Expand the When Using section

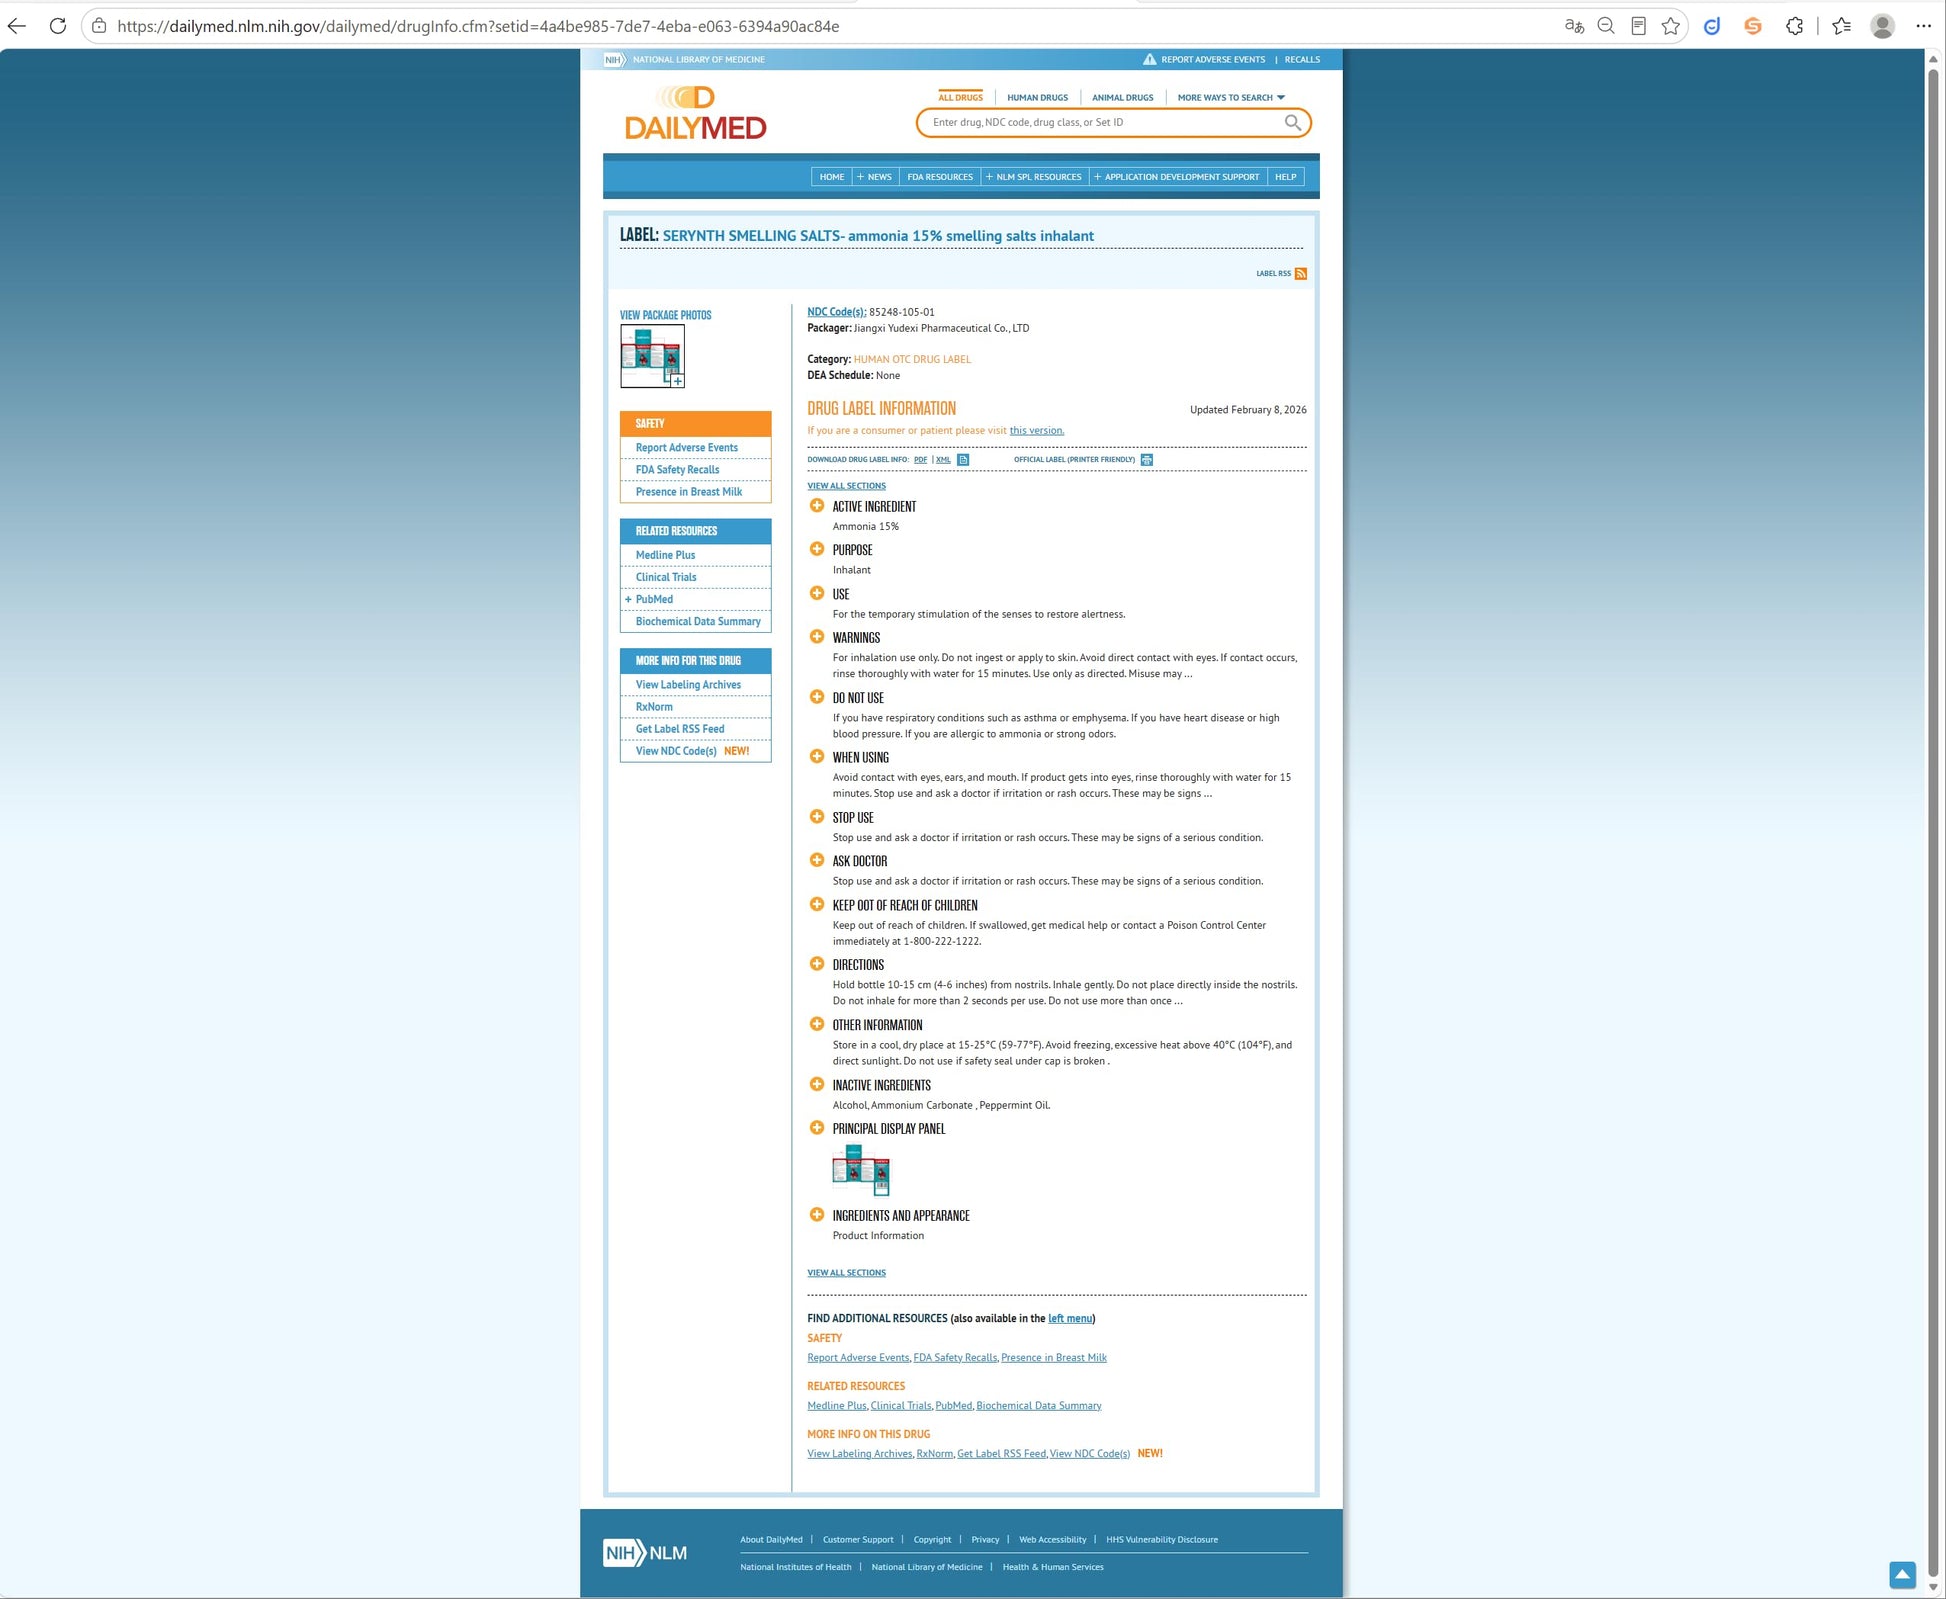[x=817, y=757]
